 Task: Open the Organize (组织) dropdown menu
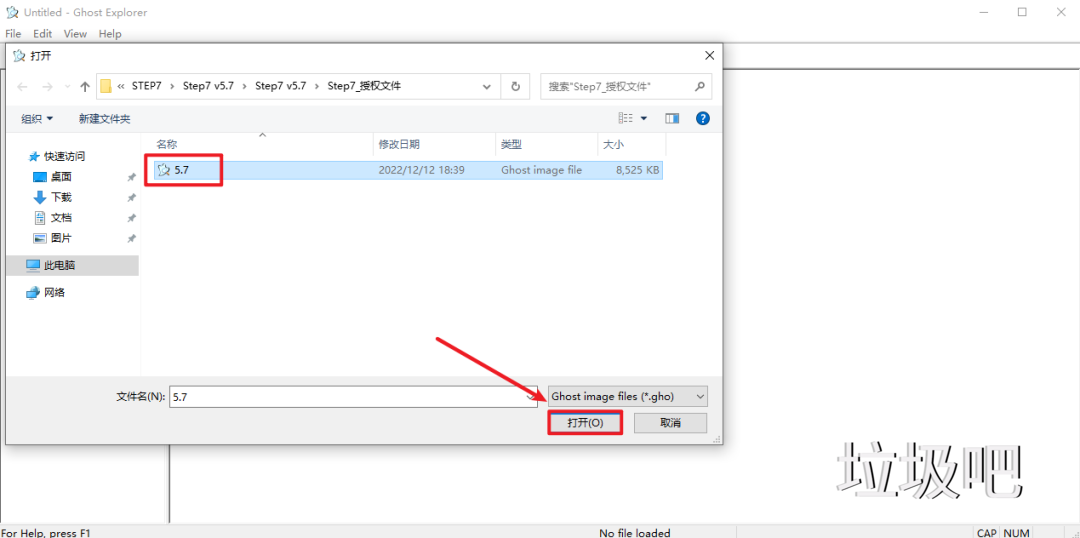(37, 118)
